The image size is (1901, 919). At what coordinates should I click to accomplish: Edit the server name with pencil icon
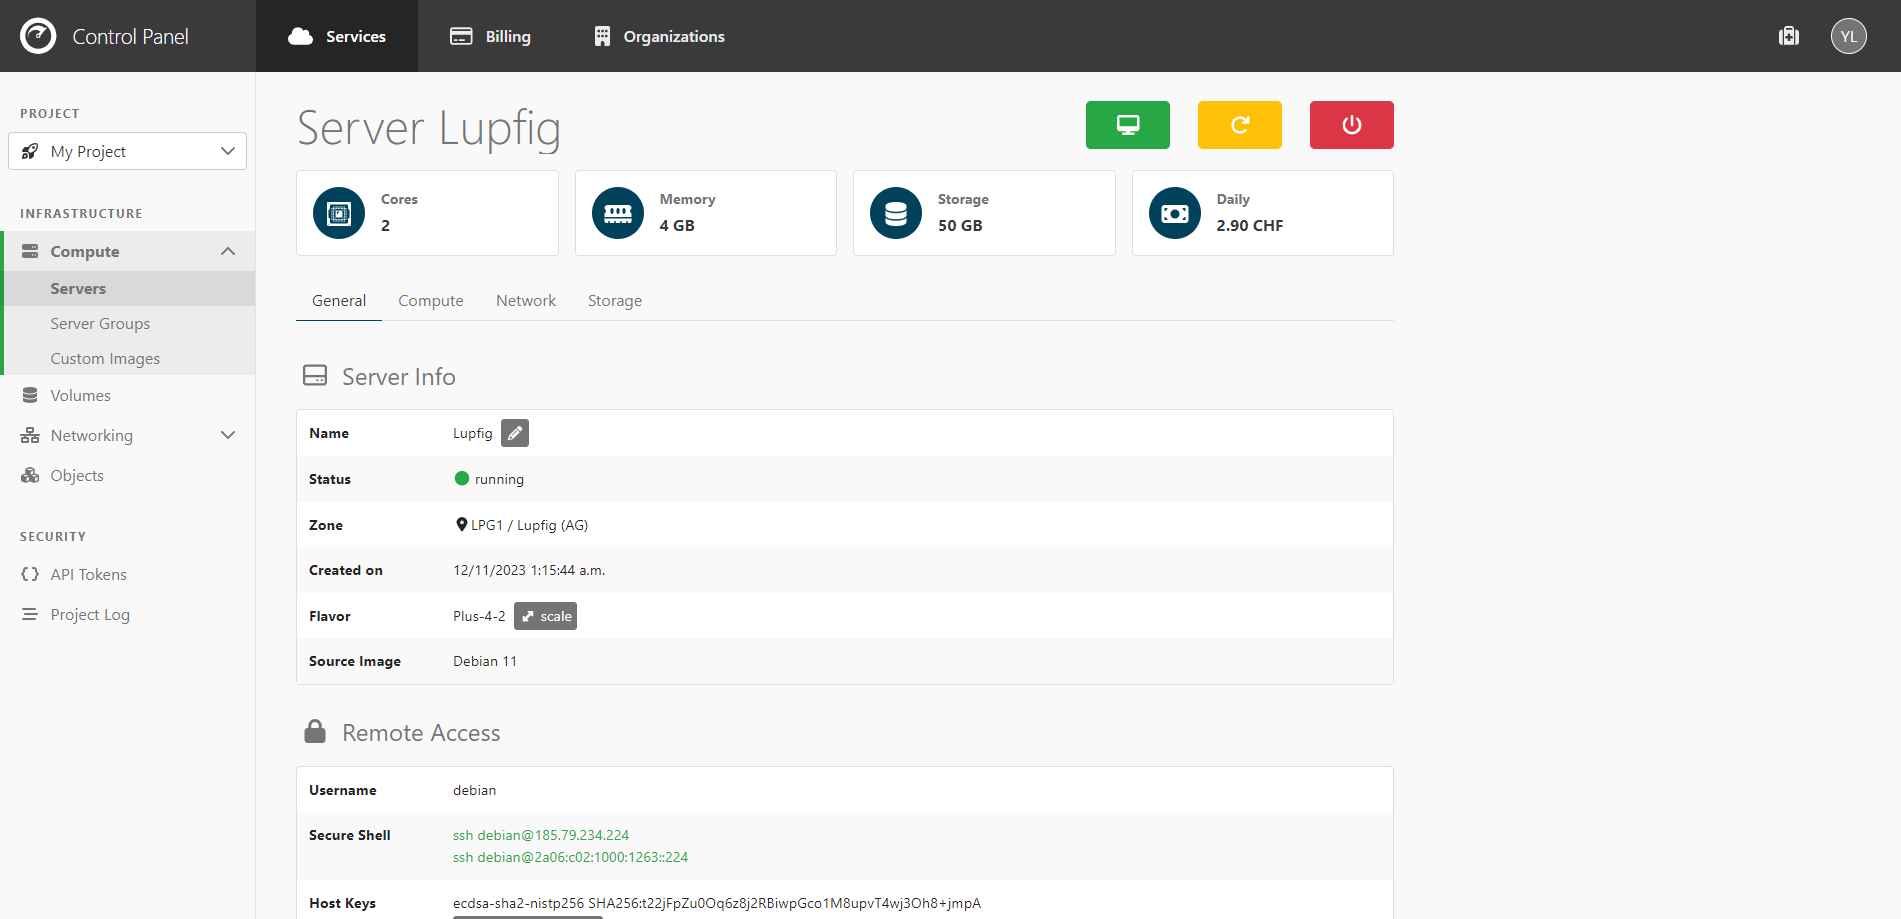(515, 433)
